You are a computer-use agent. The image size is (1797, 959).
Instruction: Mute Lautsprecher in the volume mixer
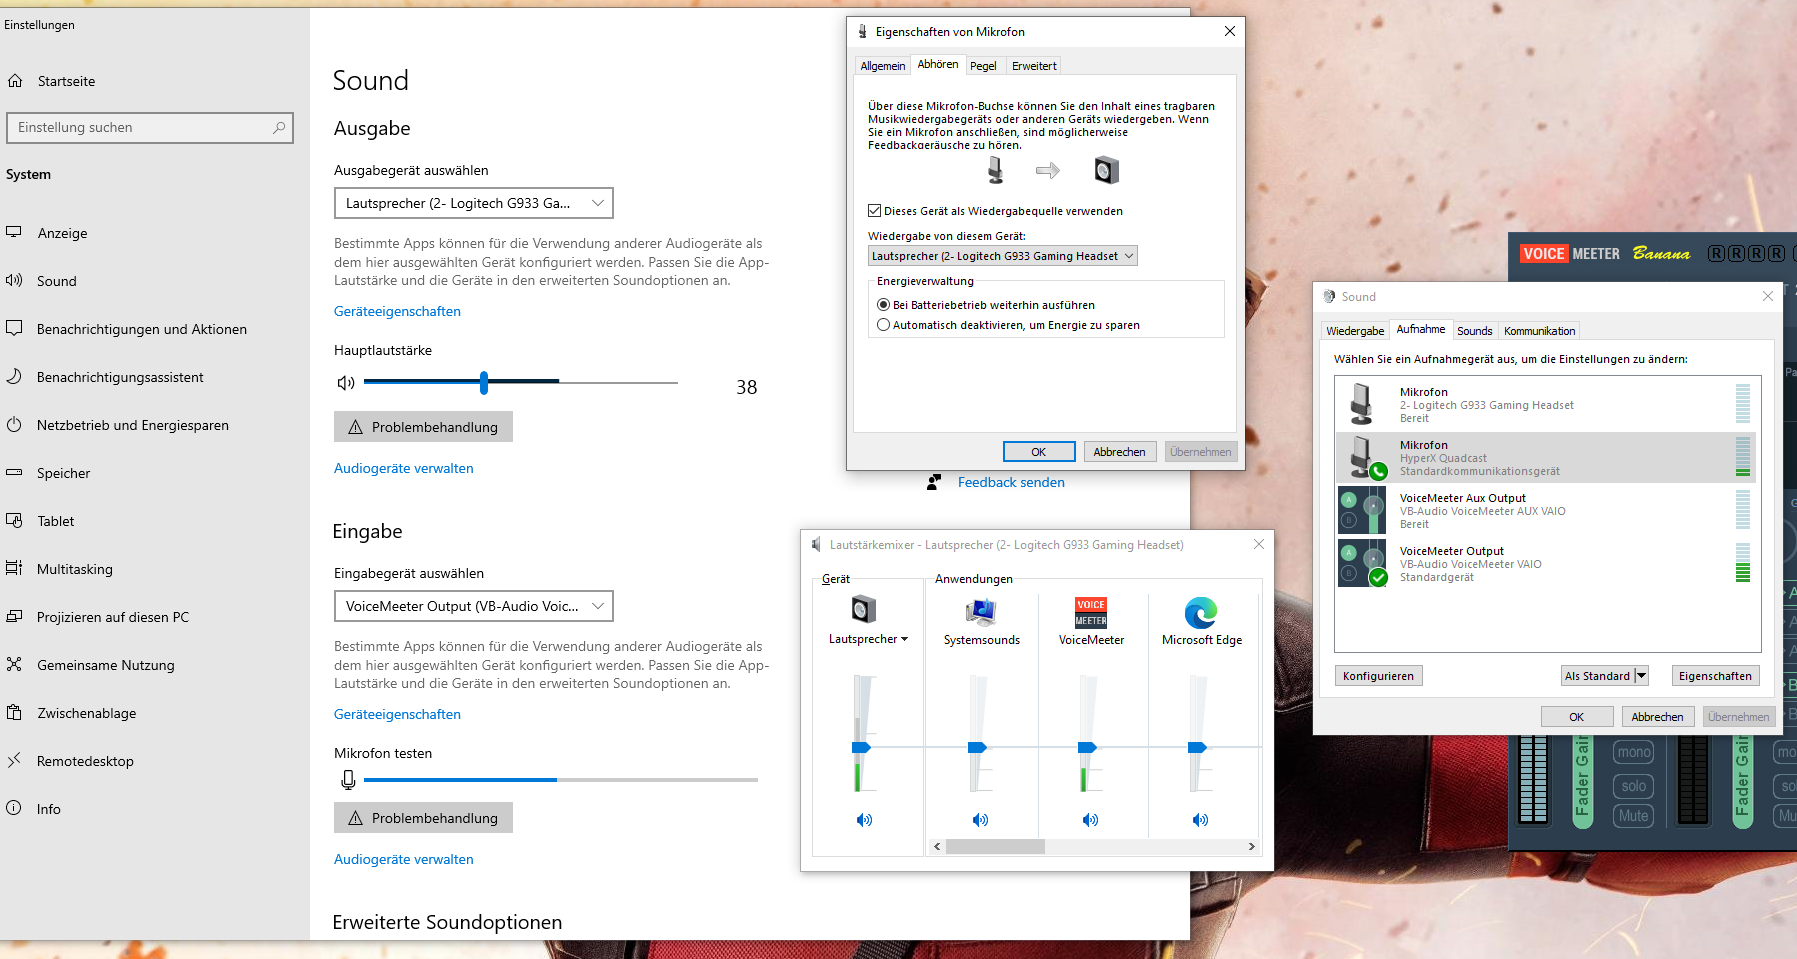pyautogui.click(x=864, y=820)
